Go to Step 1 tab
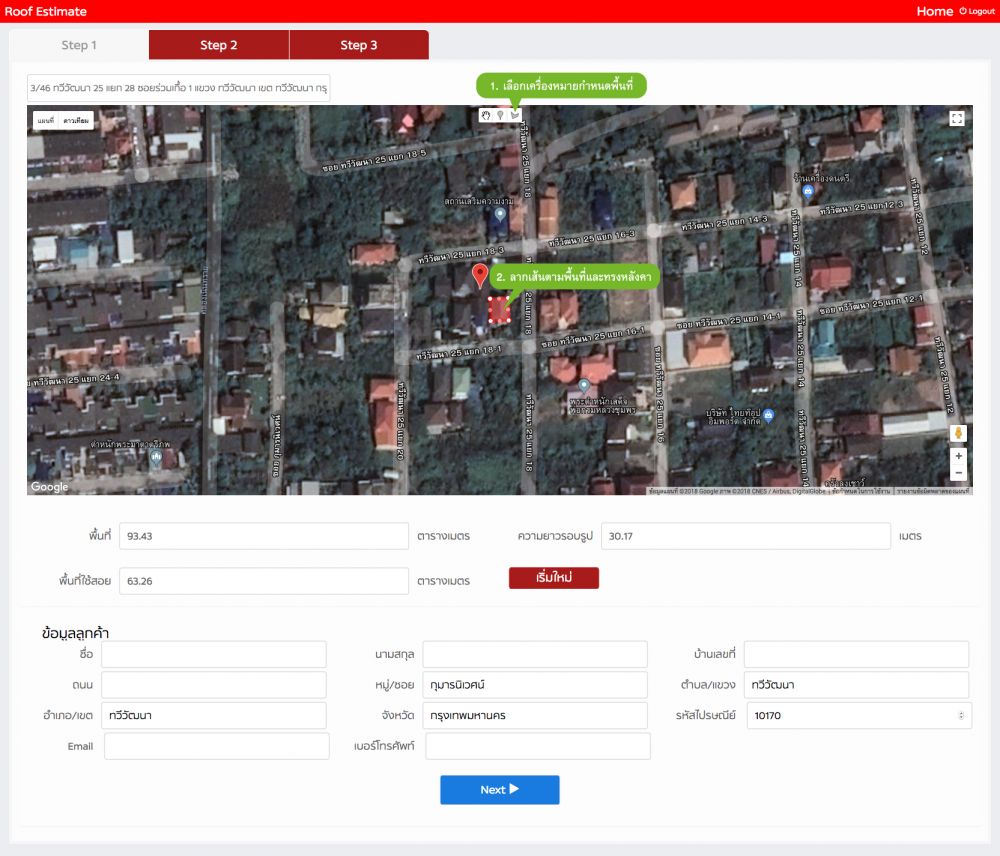 click(x=79, y=45)
